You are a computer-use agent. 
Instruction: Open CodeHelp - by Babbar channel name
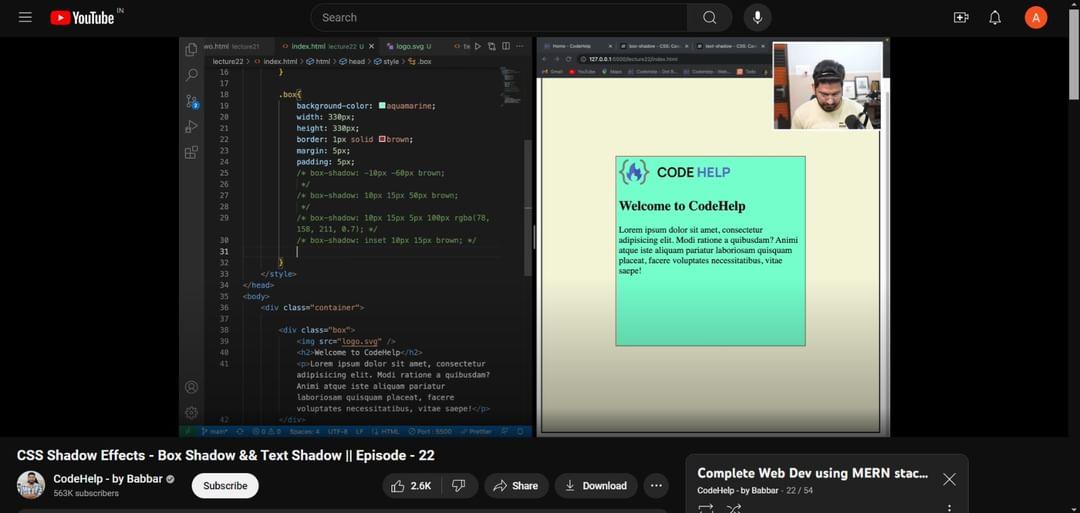108,479
